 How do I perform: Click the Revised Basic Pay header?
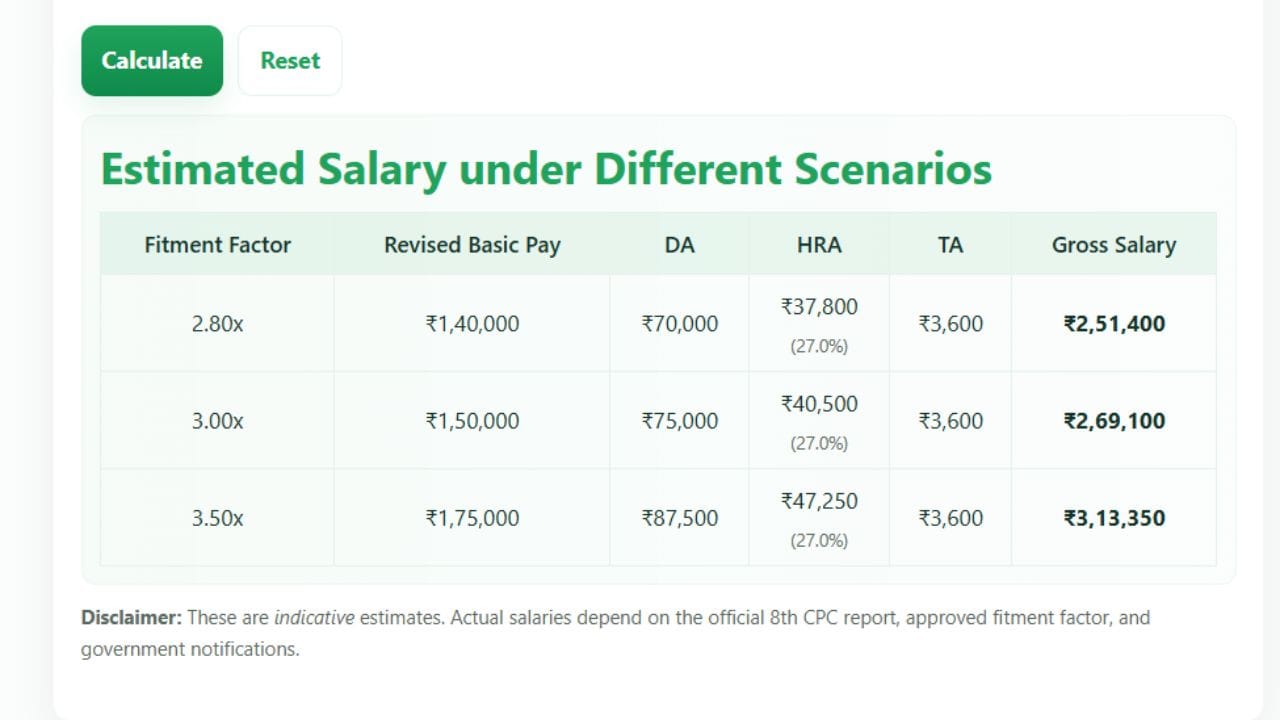[472, 245]
